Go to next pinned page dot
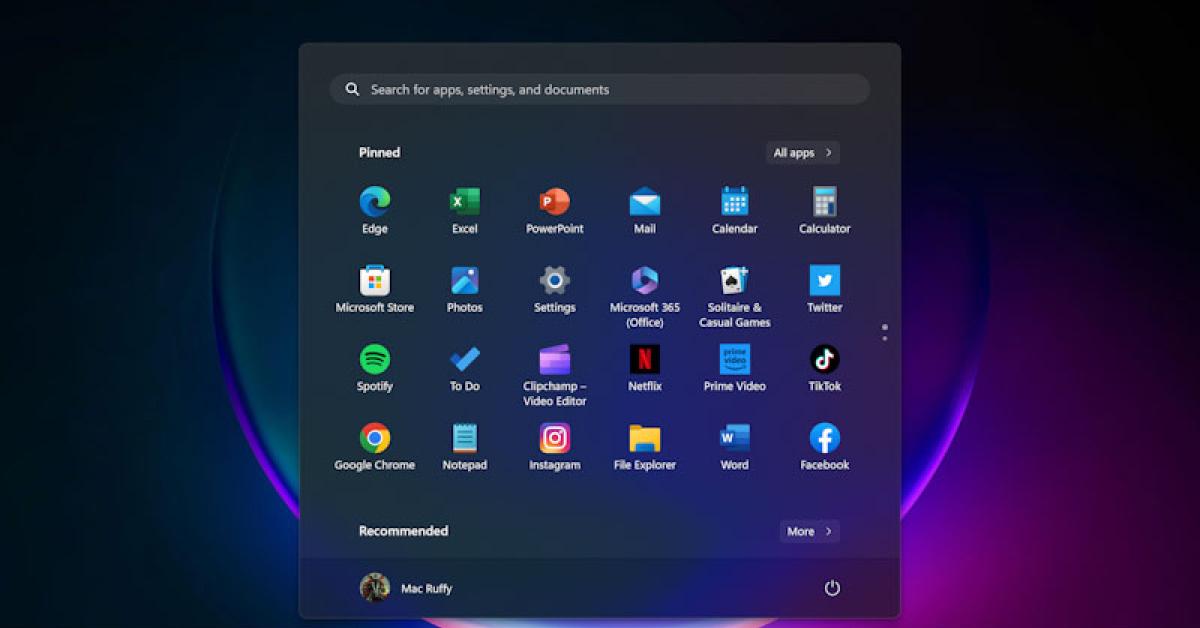The width and height of the screenshot is (1200, 628). pos(885,338)
